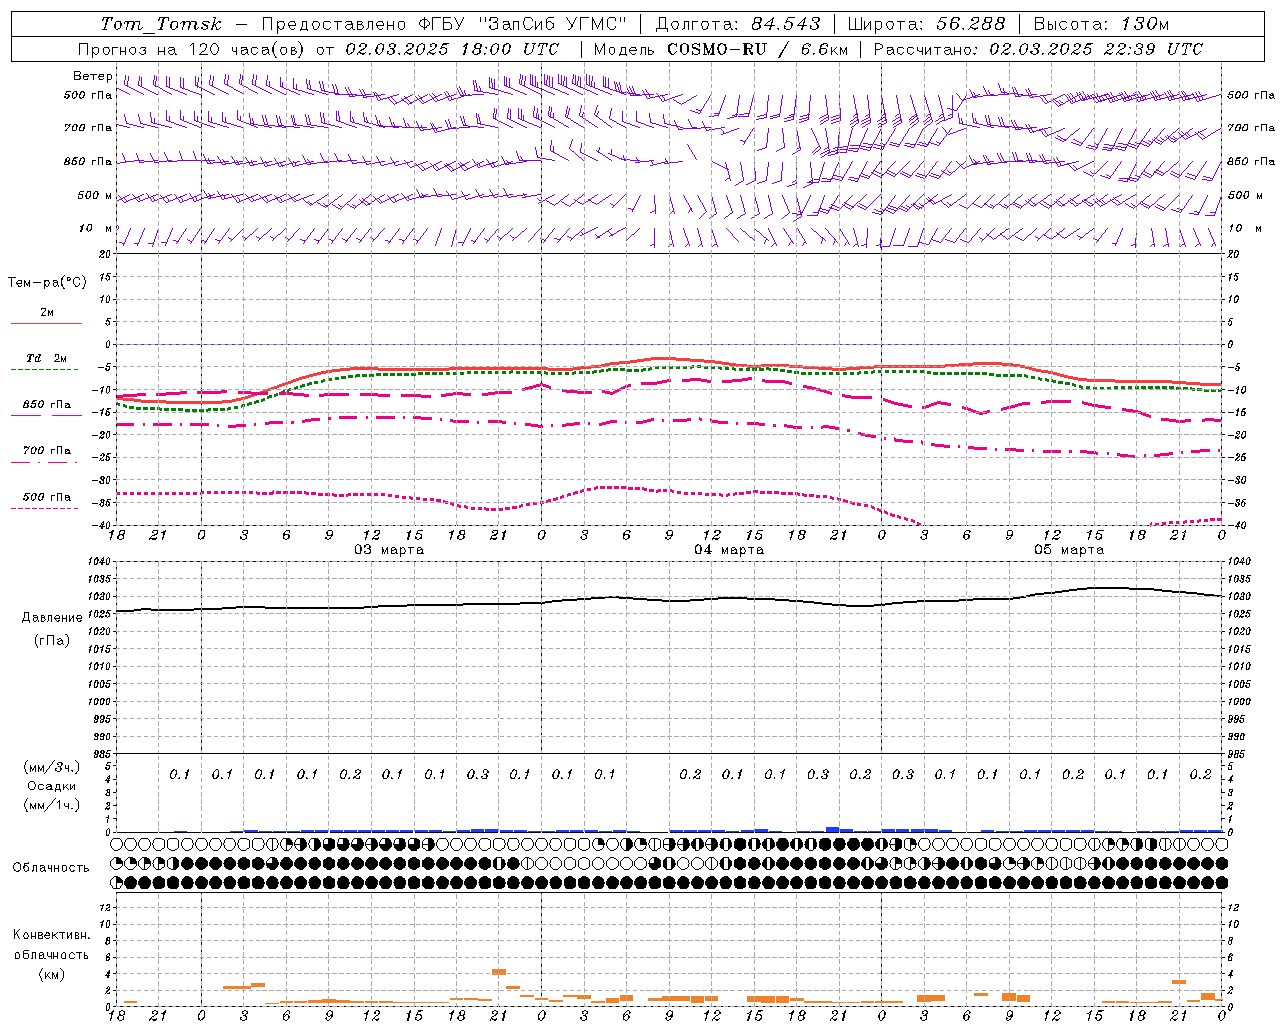
Task: Click the 05 марта date label
Action: point(1069,550)
